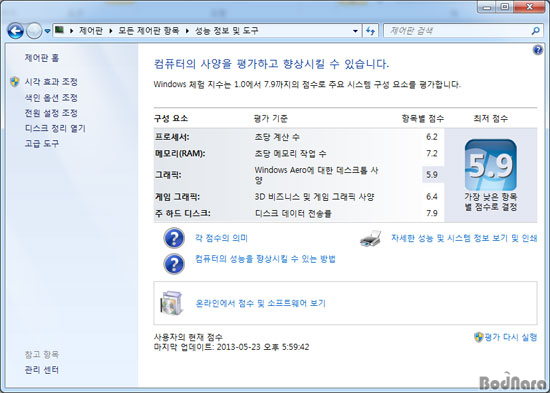The width and height of the screenshot is (550, 393).
Task: Click the 마지막 업데이트 date text
Action: click(x=232, y=347)
